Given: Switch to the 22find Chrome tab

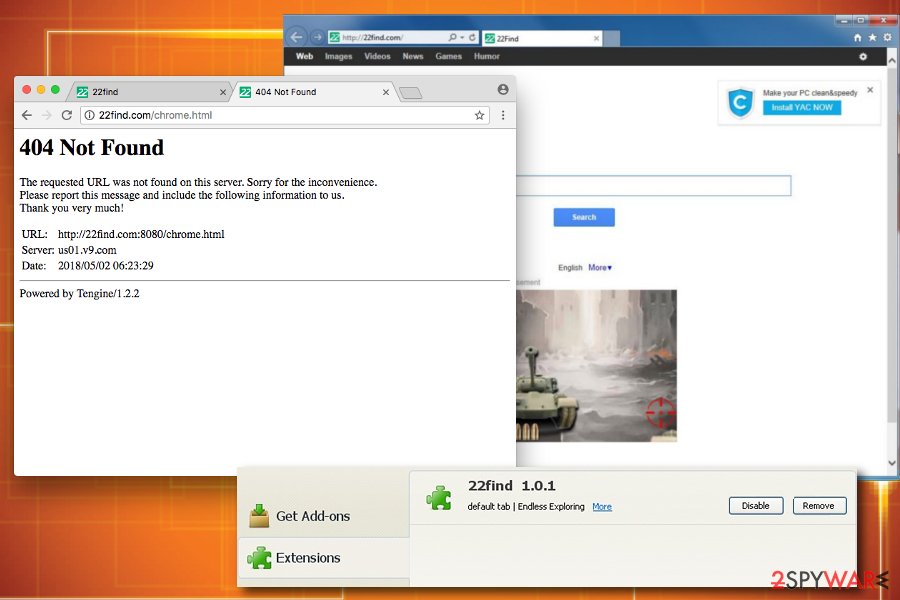Looking at the screenshot, I should [x=150, y=92].
